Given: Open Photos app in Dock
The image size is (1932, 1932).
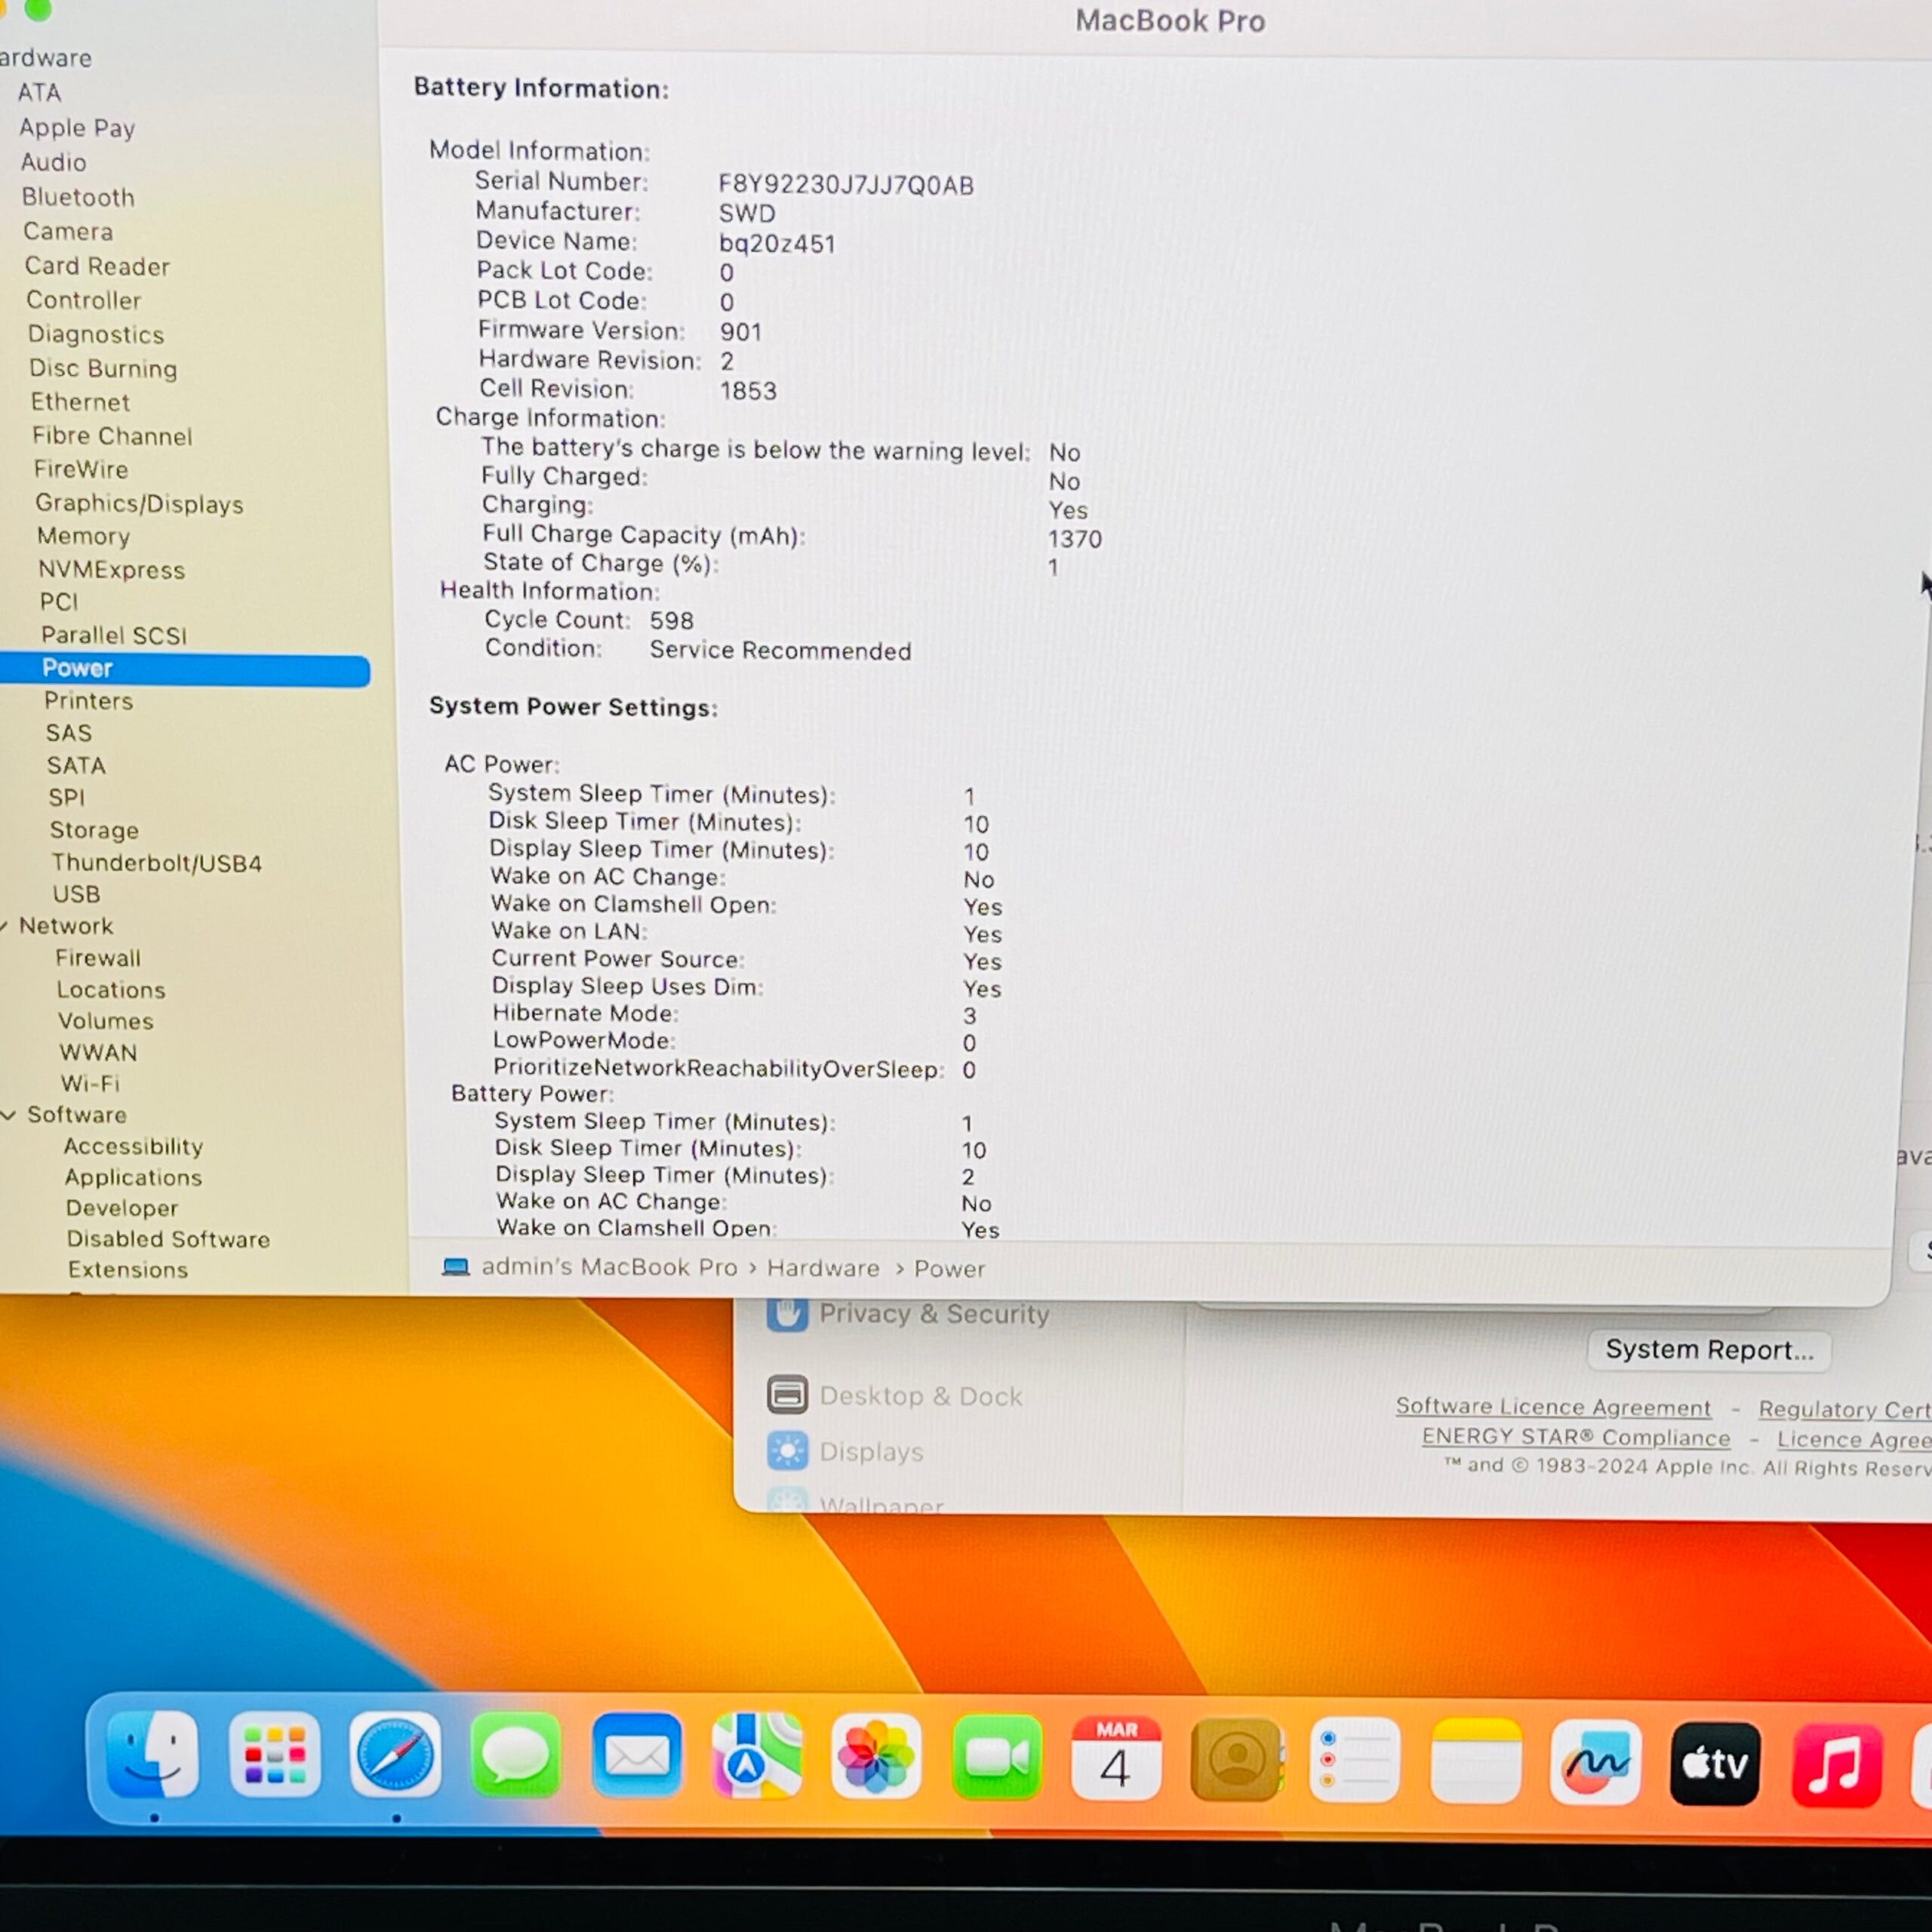Looking at the screenshot, I should coord(877,1758).
